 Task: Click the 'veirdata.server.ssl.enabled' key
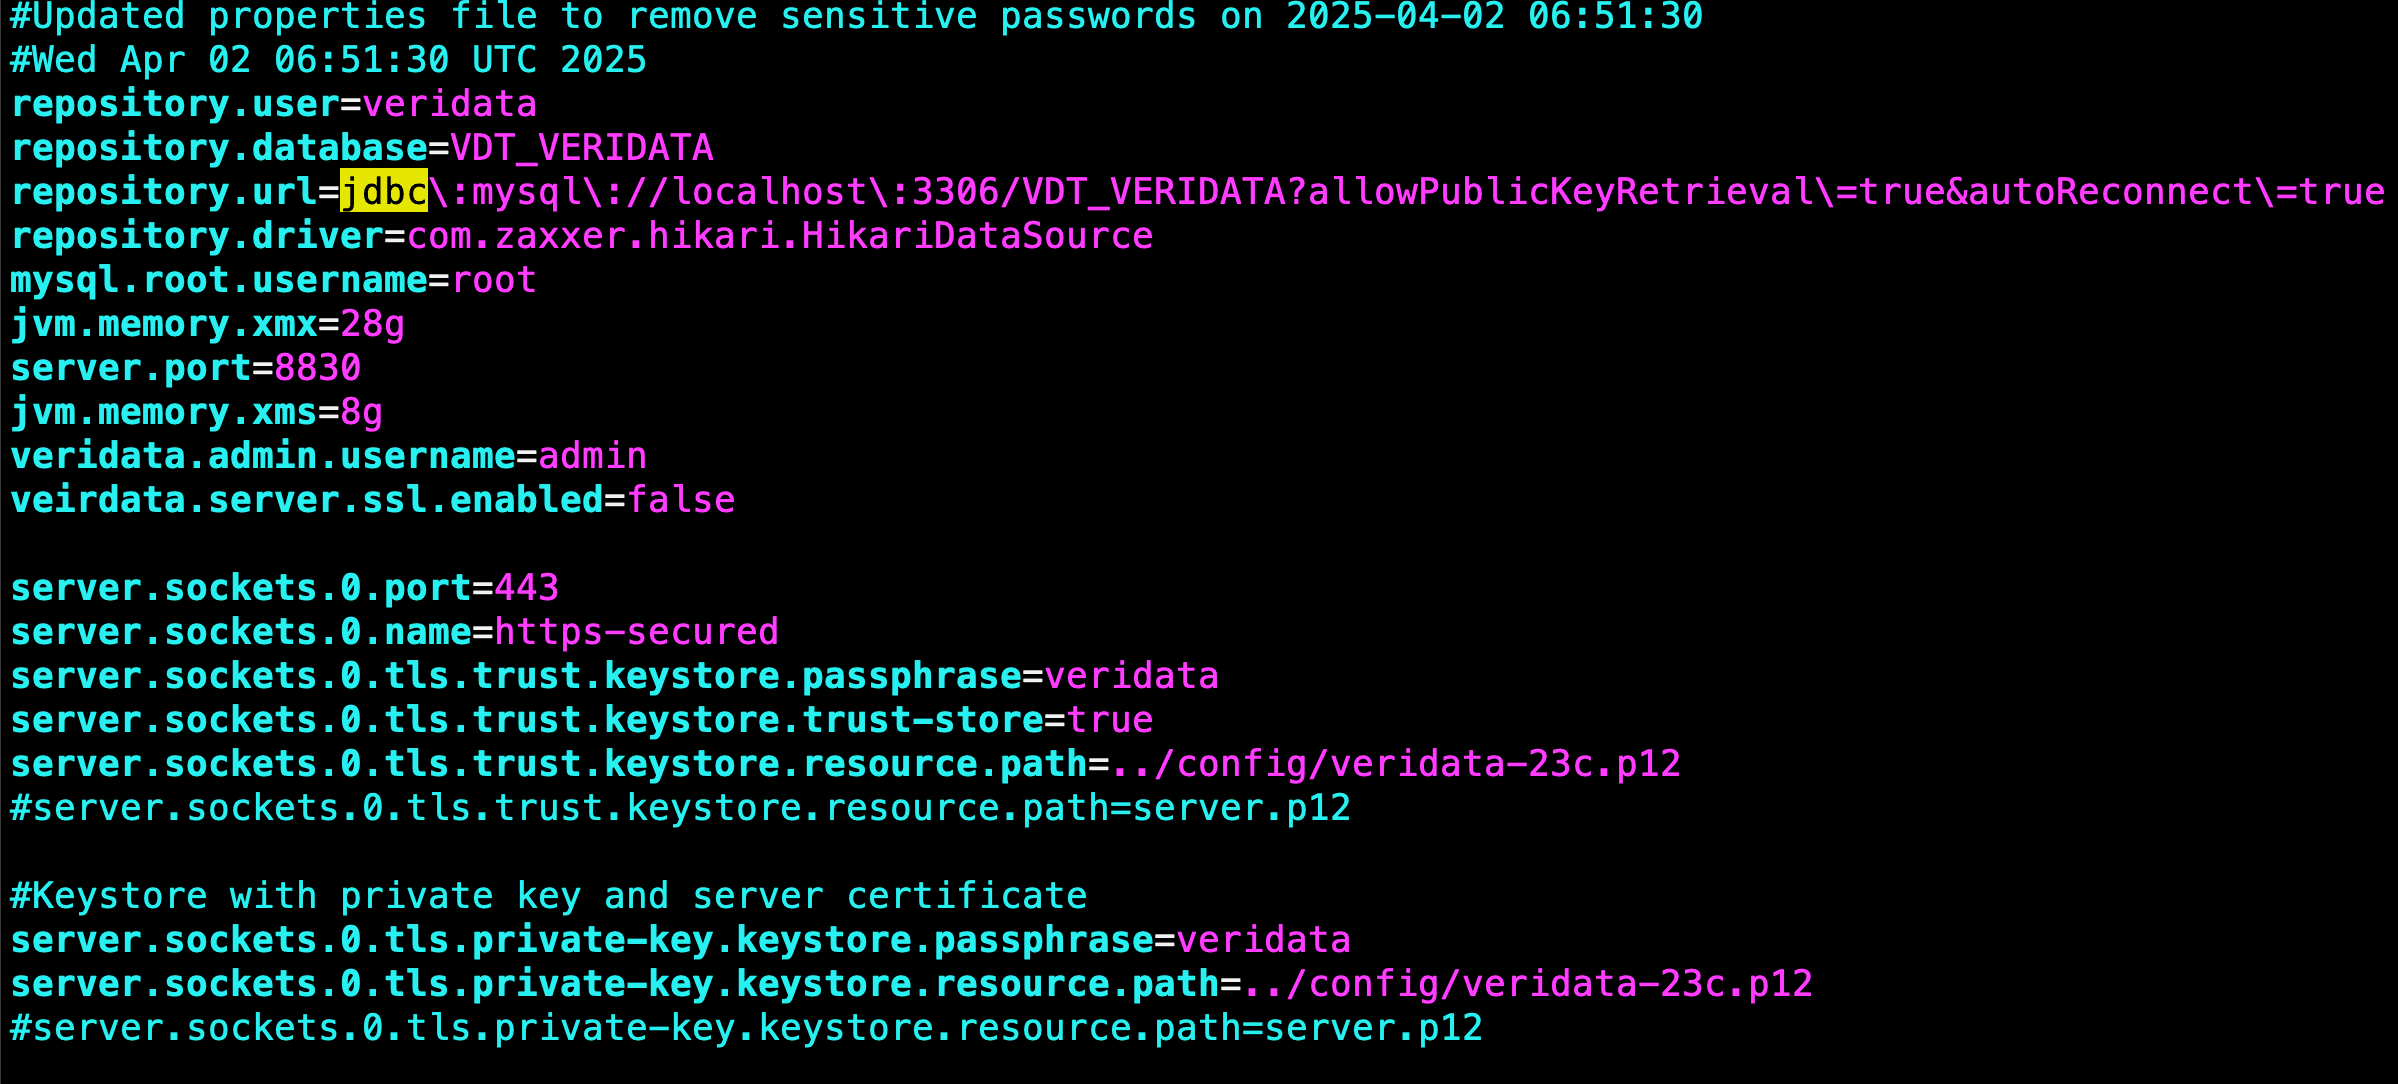307,500
